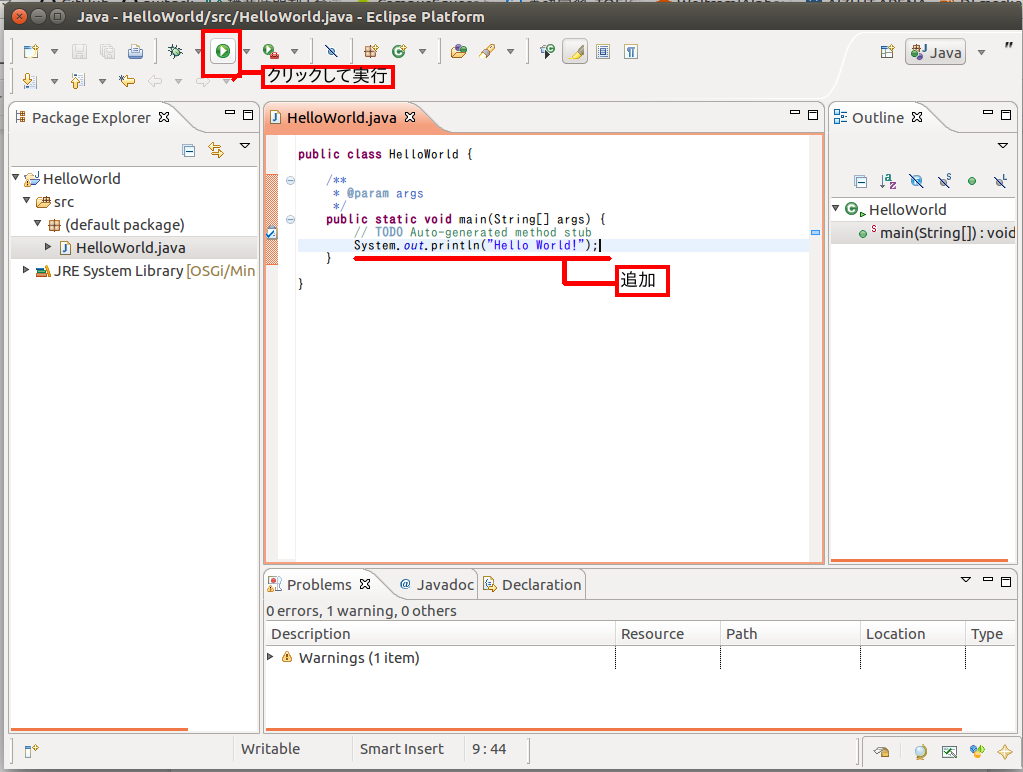Image resolution: width=1023 pixels, height=772 pixels.
Task: Click the New Java Class icon
Action: pos(399,51)
